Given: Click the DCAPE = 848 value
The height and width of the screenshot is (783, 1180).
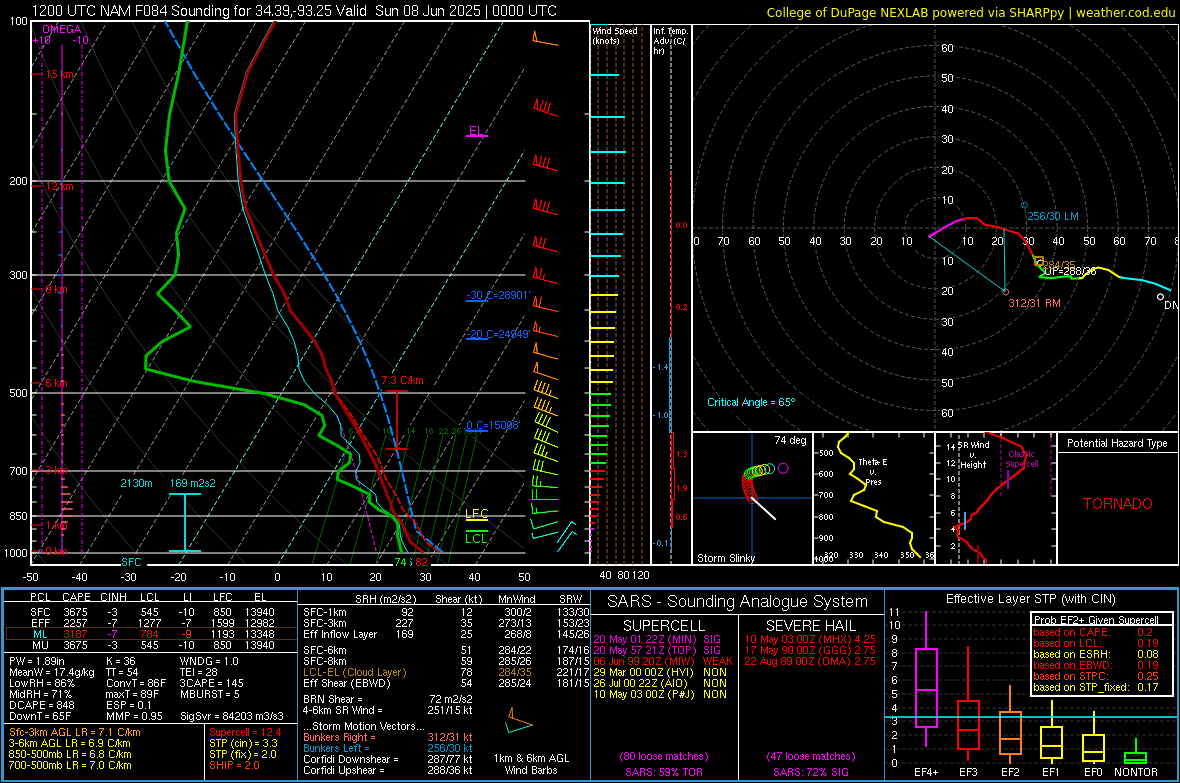Looking at the screenshot, I should pos(41,705).
